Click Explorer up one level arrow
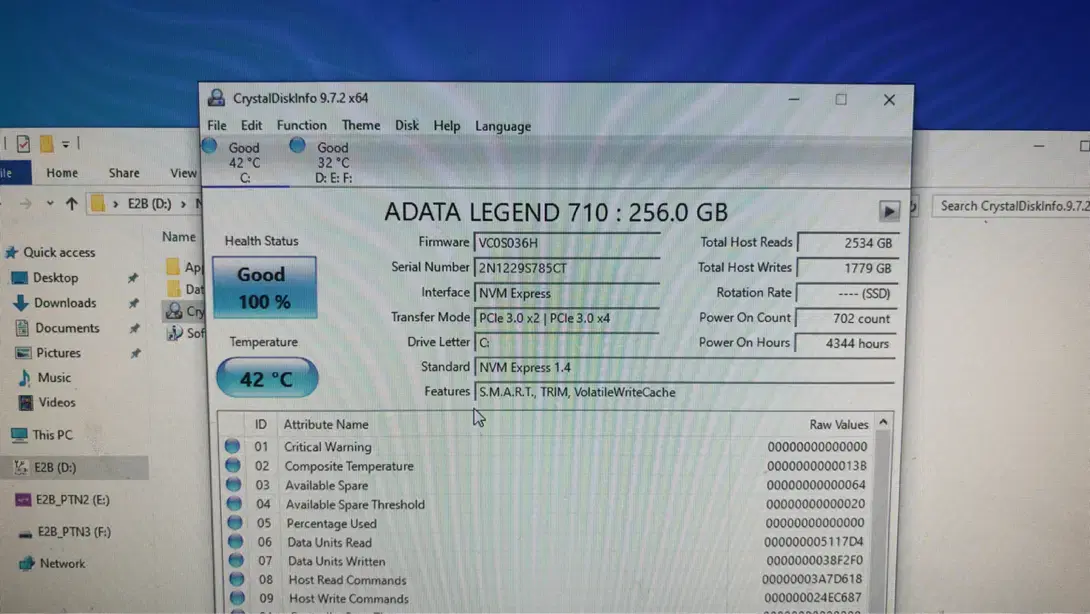Viewport: 1090px width, 614px height. point(71,204)
